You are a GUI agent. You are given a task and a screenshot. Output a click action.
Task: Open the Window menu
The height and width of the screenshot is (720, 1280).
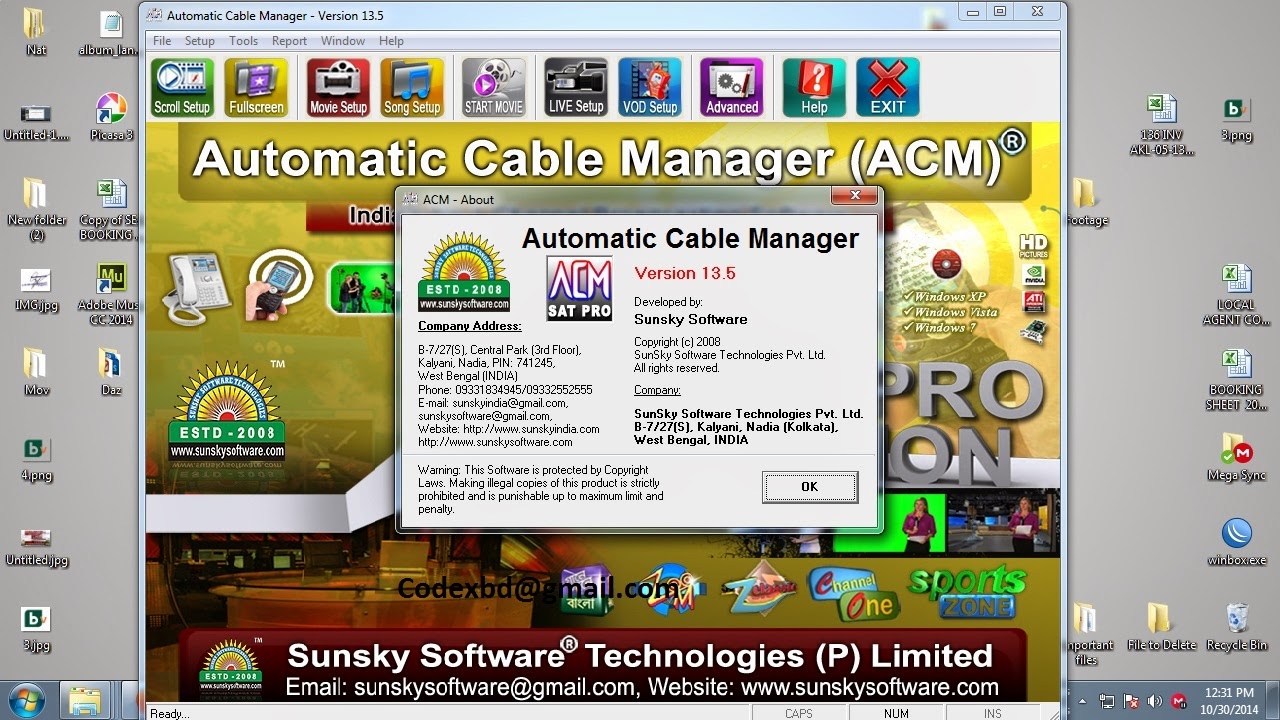[343, 41]
